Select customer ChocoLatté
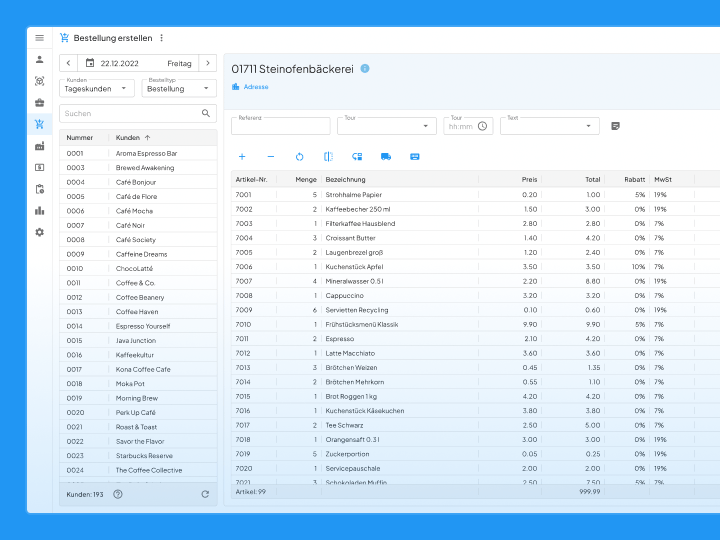 138,269
